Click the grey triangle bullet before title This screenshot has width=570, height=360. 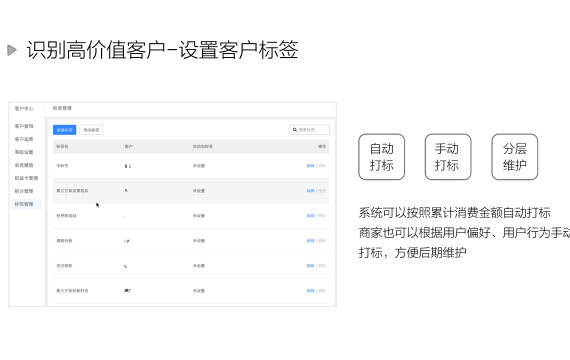click(x=12, y=50)
